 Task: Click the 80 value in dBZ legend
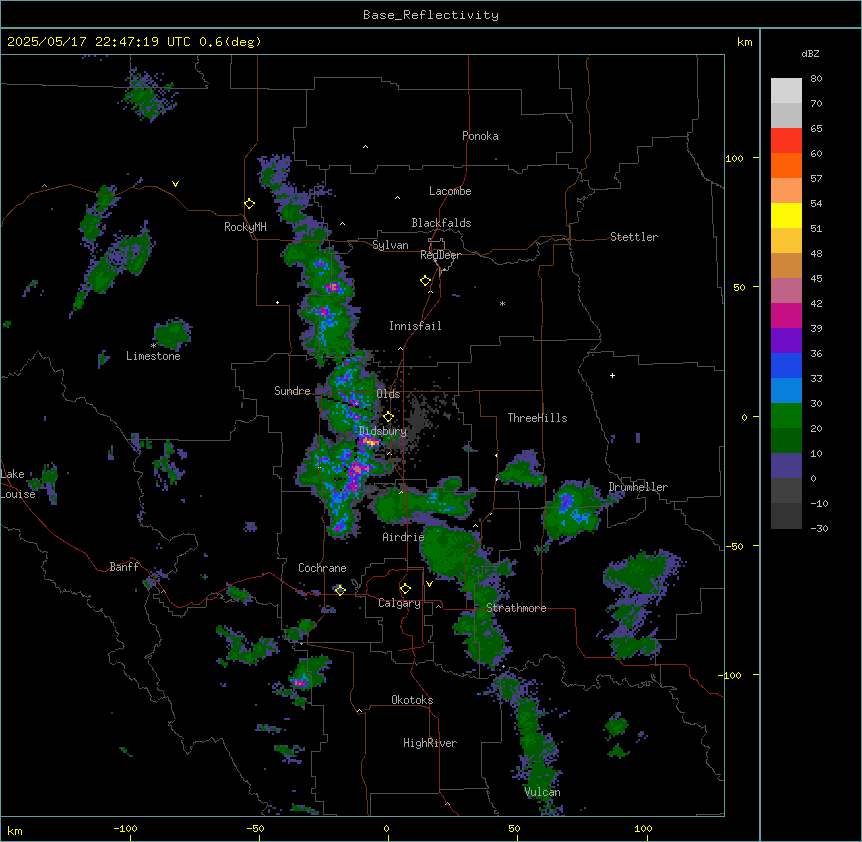pyautogui.click(x=816, y=79)
